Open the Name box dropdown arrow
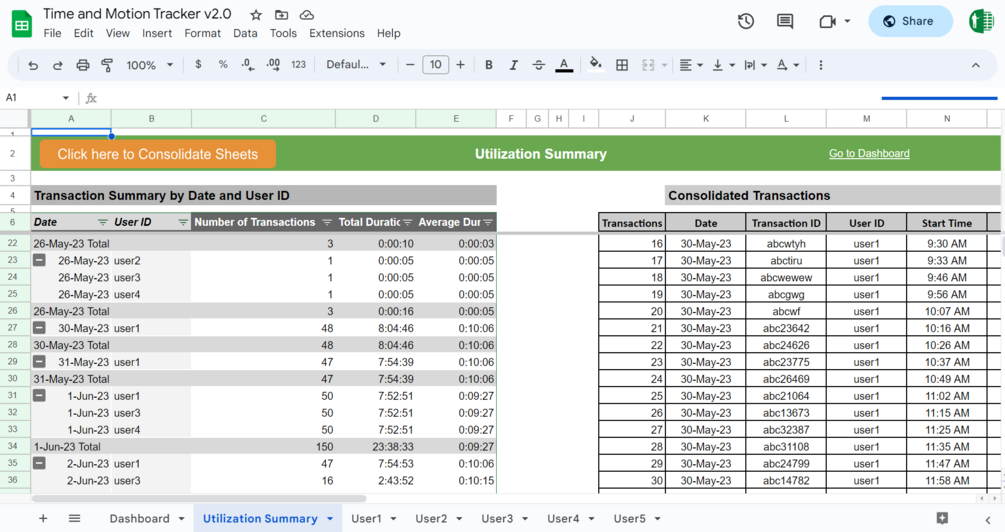Image resolution: width=1005 pixels, height=532 pixels. click(x=65, y=98)
